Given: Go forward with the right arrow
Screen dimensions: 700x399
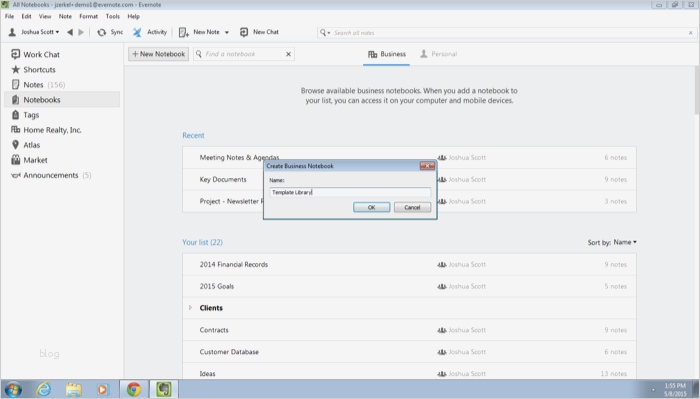Looking at the screenshot, I should [x=81, y=32].
